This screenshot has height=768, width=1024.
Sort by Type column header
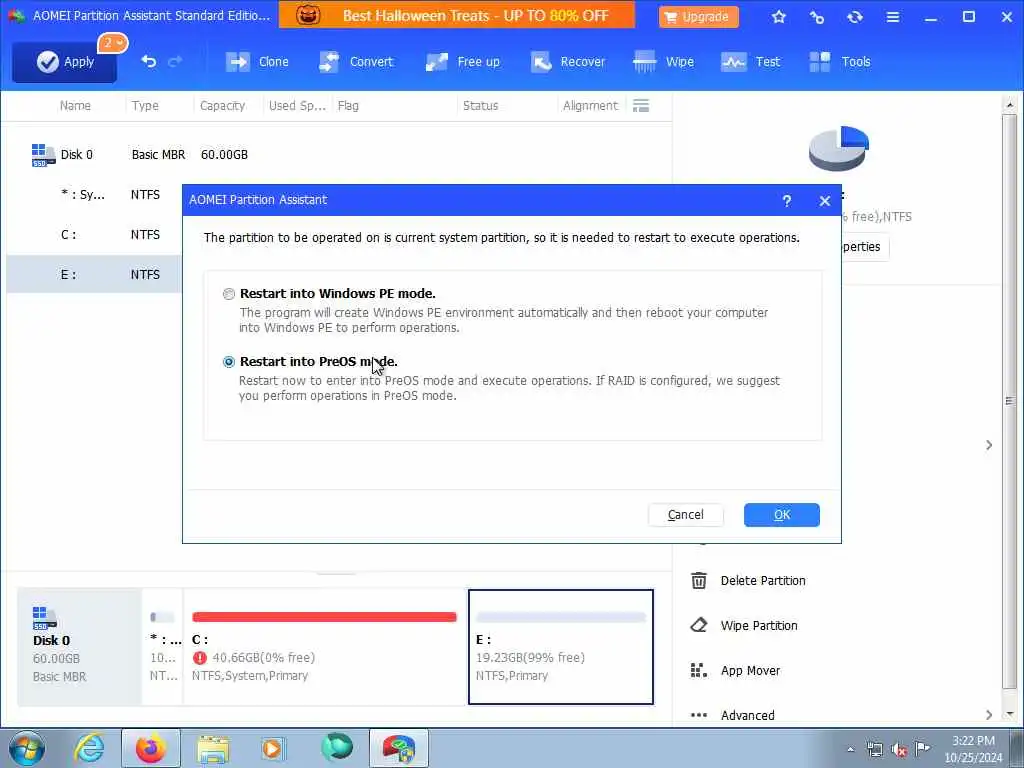(x=145, y=105)
